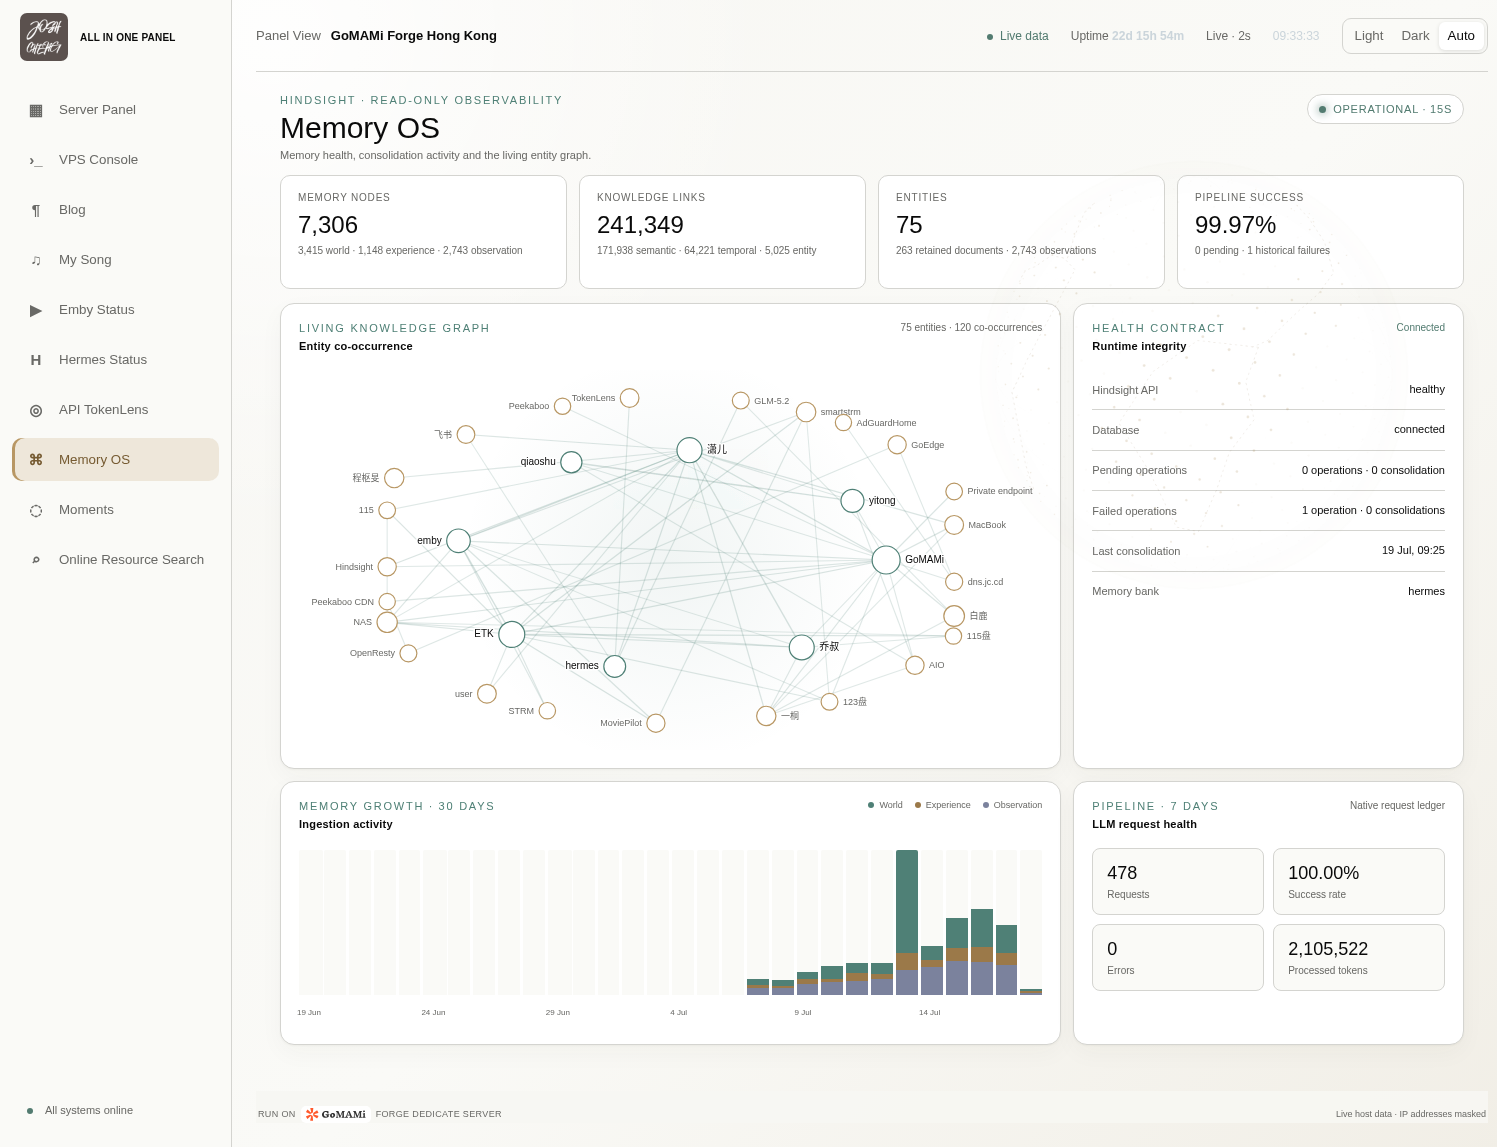Image resolution: width=1497 pixels, height=1147 pixels.
Task: Select the MacBook graph node
Action: [x=954, y=525]
